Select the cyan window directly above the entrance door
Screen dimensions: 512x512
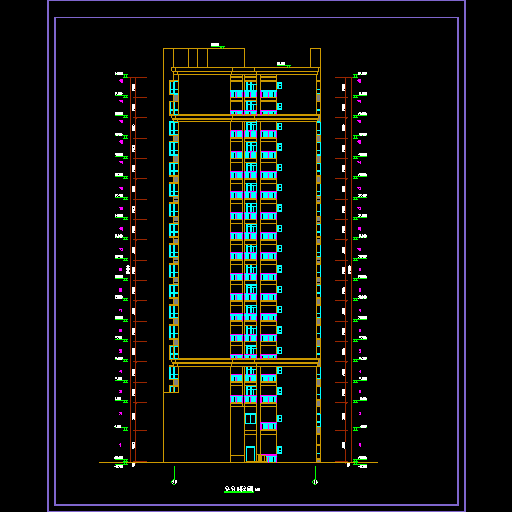click(250, 419)
